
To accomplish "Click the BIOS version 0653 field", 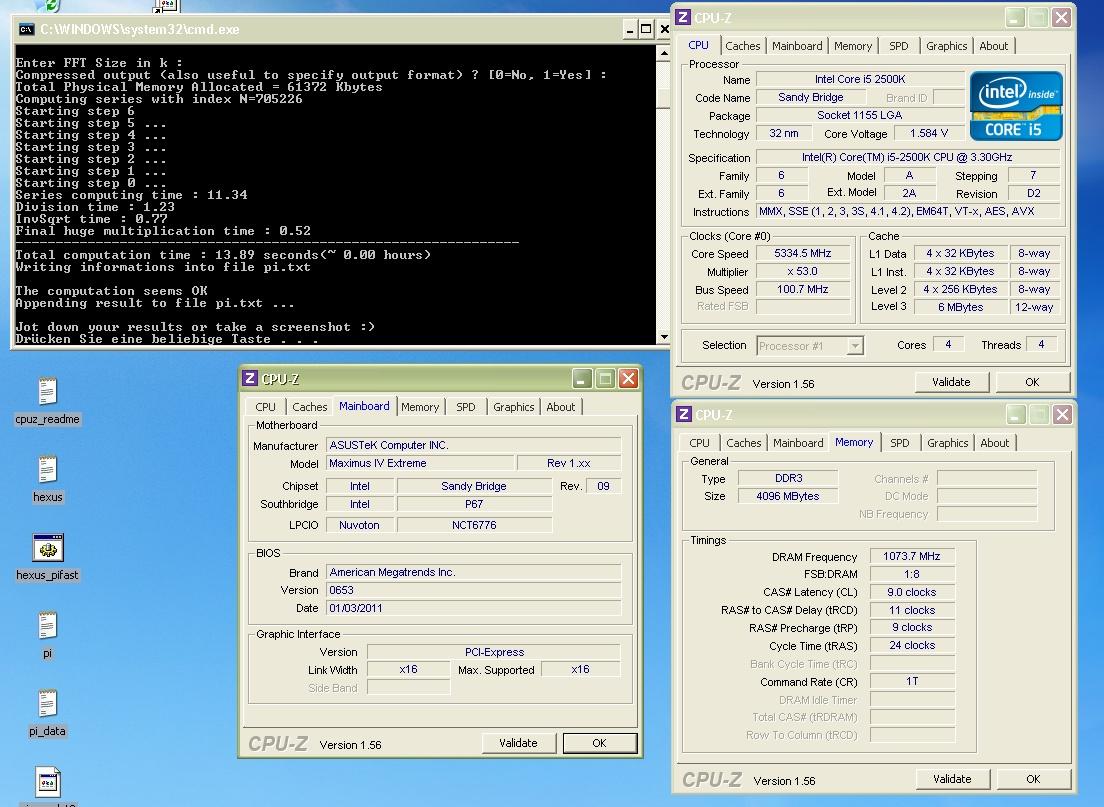I will pyautogui.click(x=474, y=590).
